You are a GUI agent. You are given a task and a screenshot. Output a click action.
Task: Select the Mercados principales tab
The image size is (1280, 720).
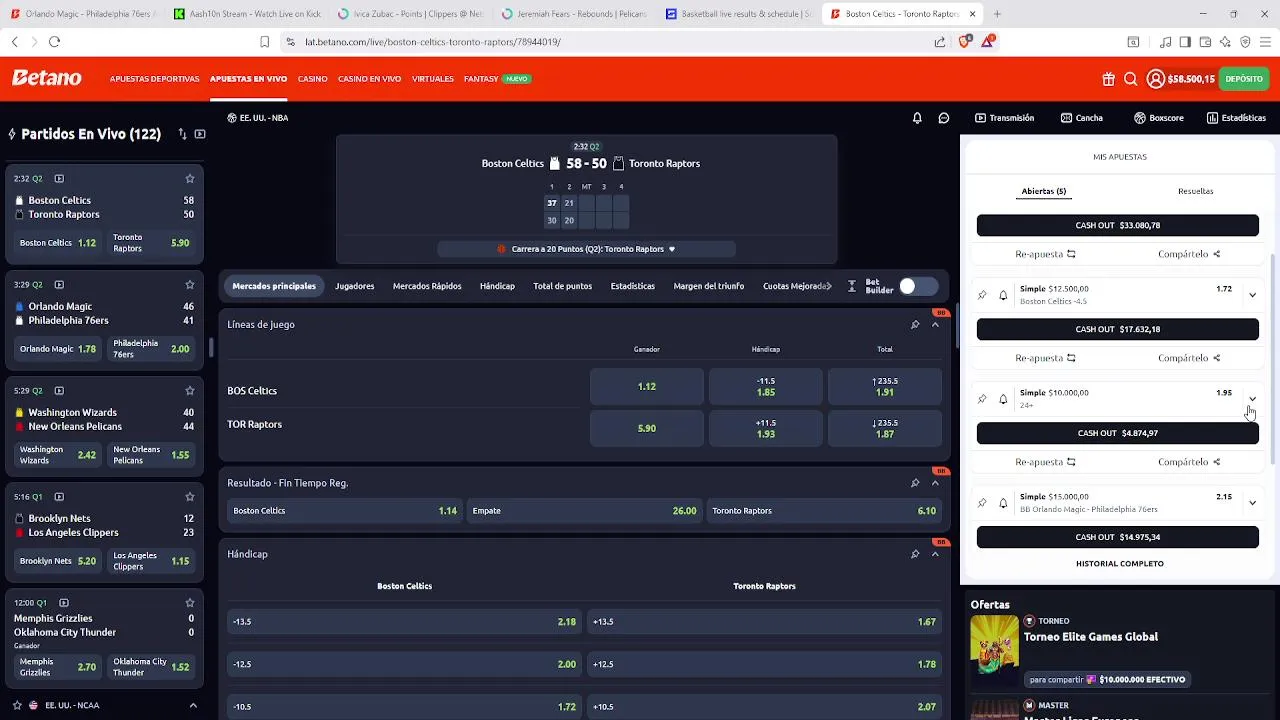pyautogui.click(x=274, y=286)
